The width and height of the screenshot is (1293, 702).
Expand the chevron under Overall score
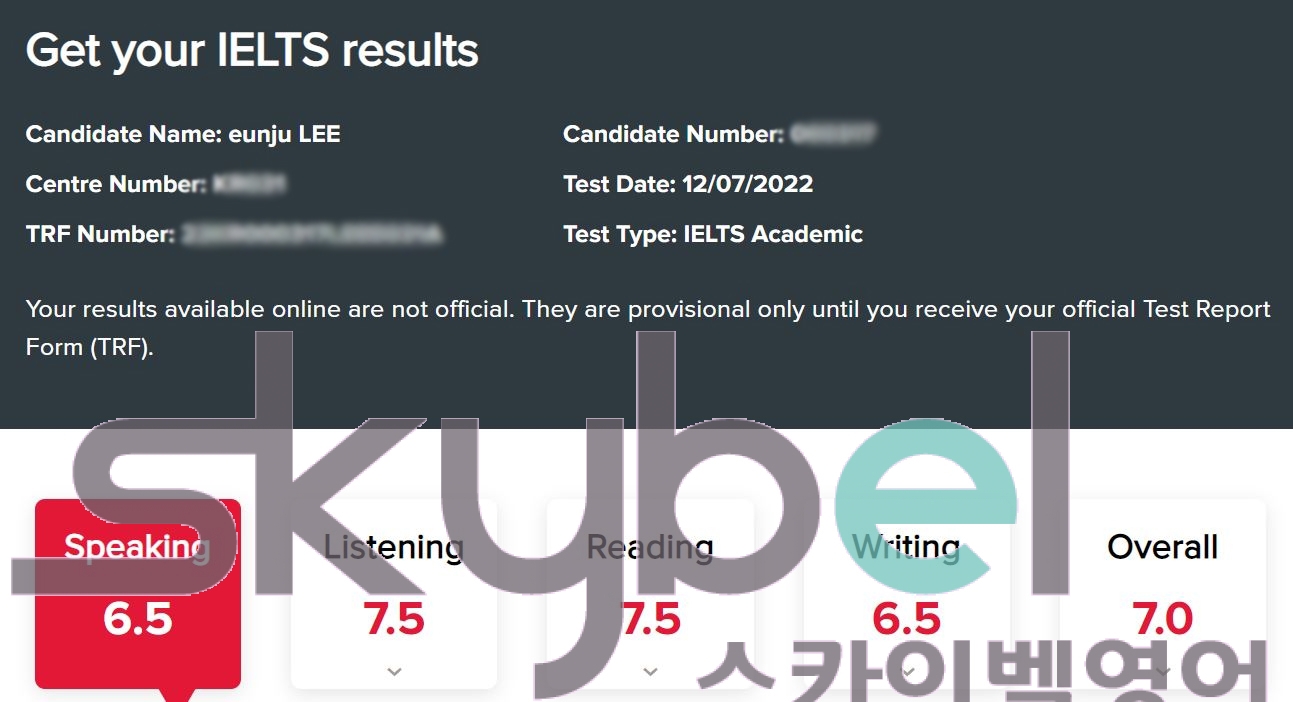[1163, 672]
